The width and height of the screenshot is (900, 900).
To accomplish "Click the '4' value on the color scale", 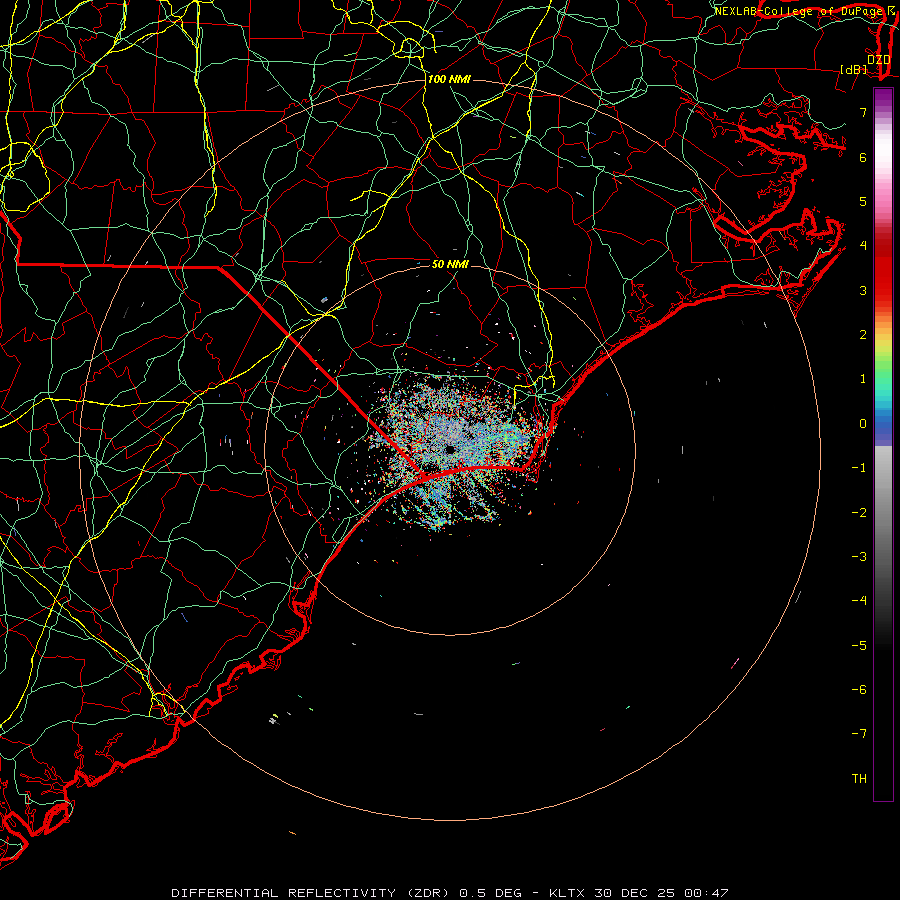I will coord(863,246).
